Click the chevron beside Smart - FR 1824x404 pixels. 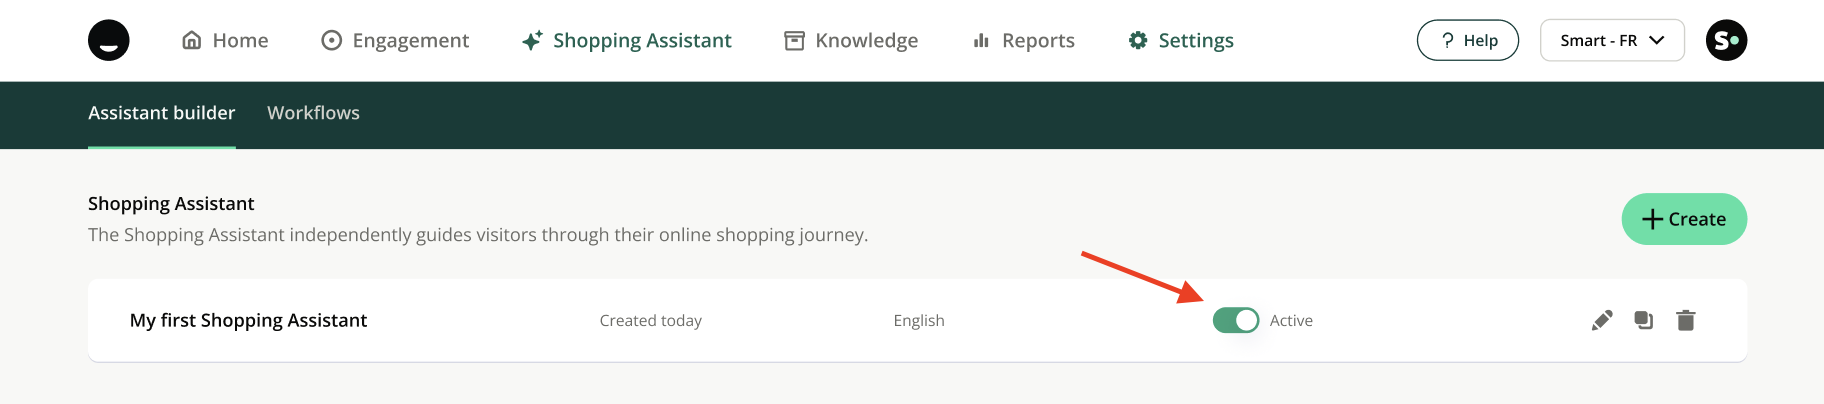click(x=1657, y=40)
